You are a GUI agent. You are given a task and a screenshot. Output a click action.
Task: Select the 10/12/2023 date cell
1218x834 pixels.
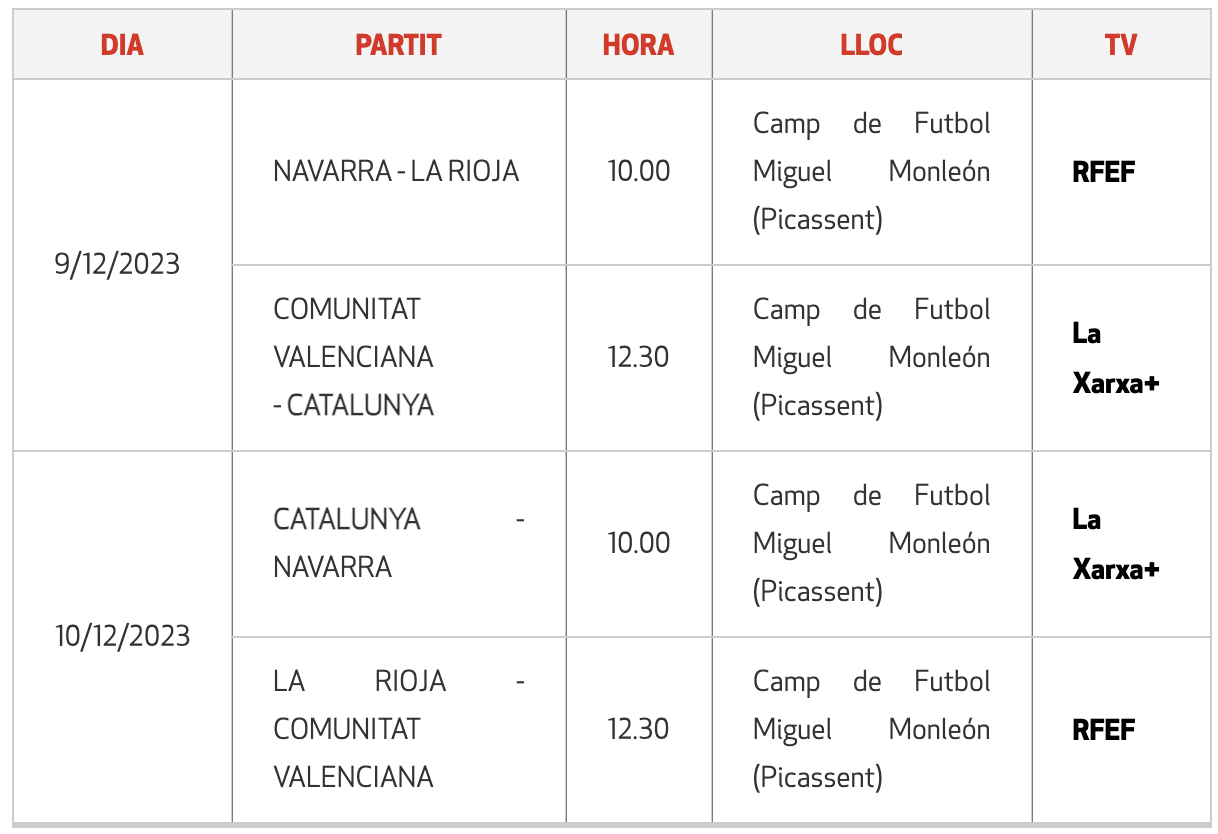tap(122, 636)
